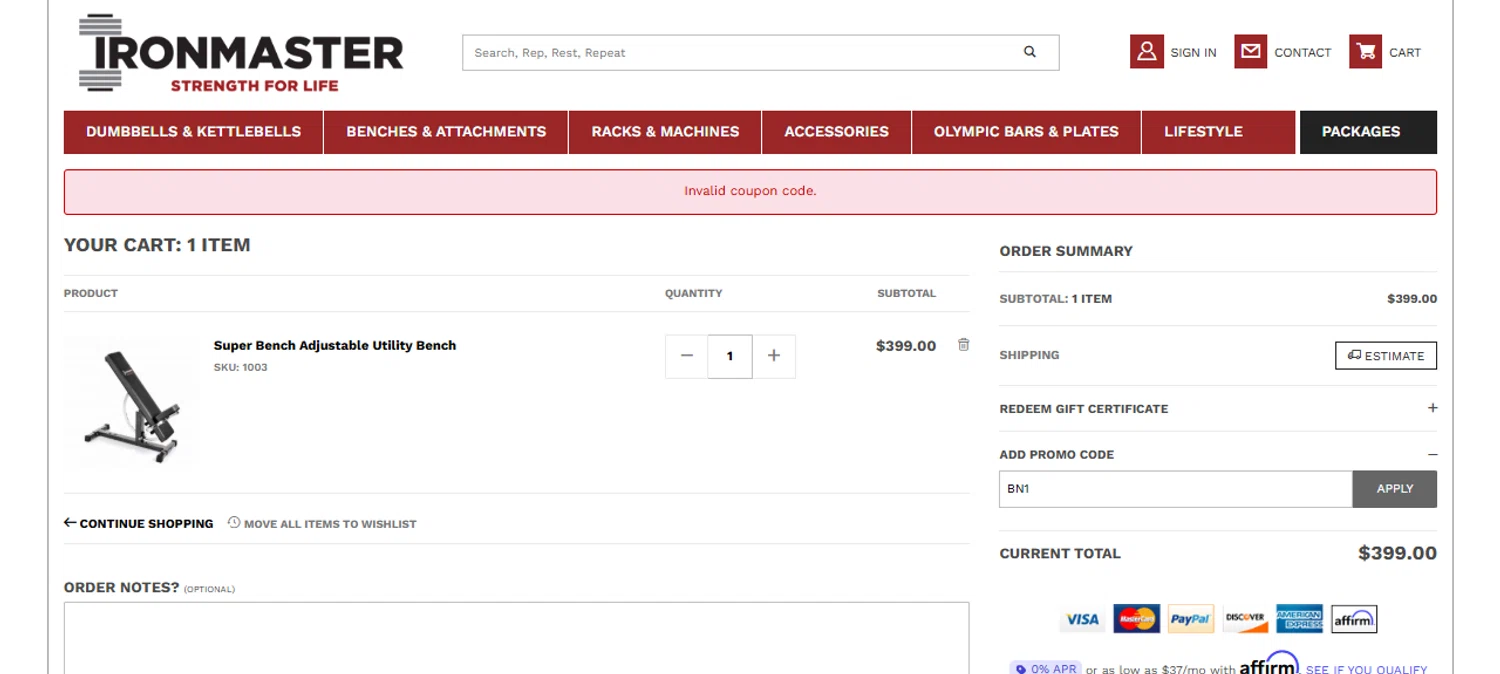
Task: Click the Sign In user icon
Action: [x=1147, y=52]
